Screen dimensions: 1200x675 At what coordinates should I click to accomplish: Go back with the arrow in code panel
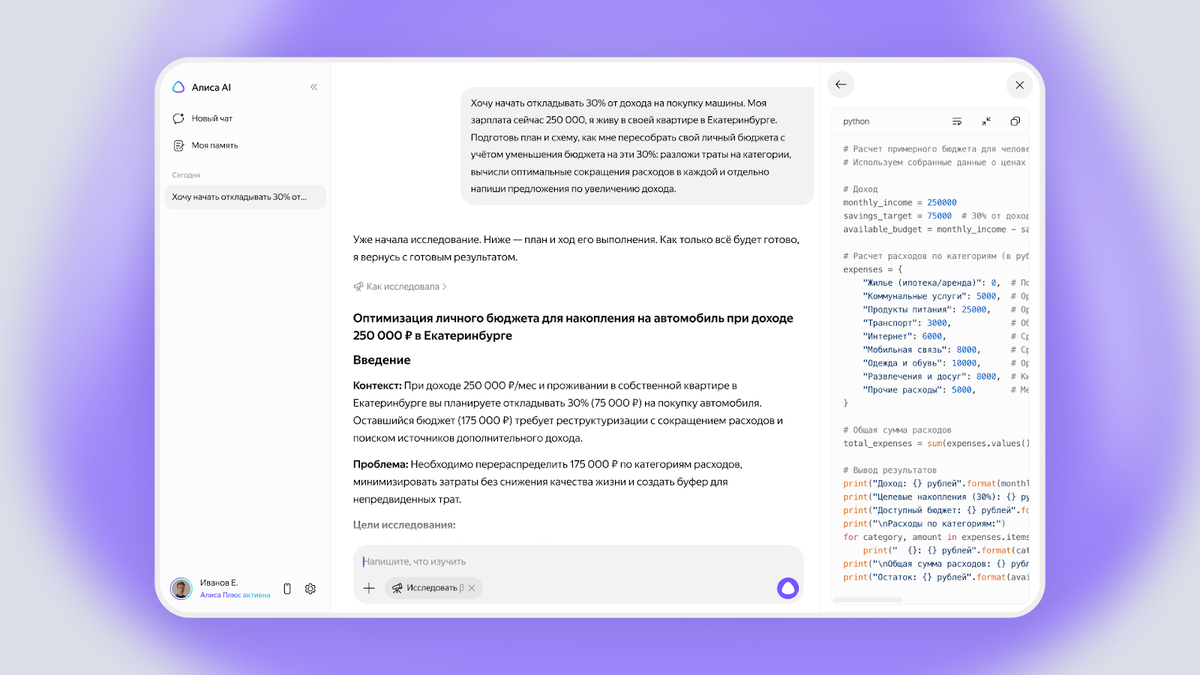(841, 85)
